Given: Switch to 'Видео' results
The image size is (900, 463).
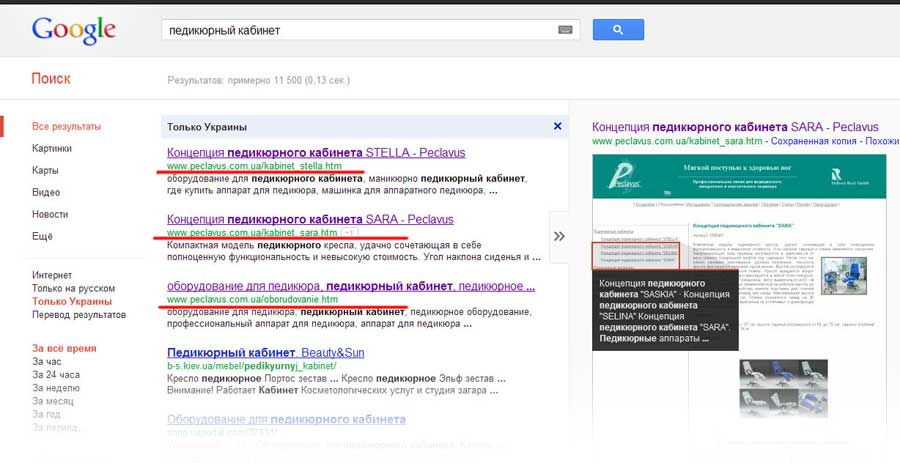Looking at the screenshot, I should point(46,192).
